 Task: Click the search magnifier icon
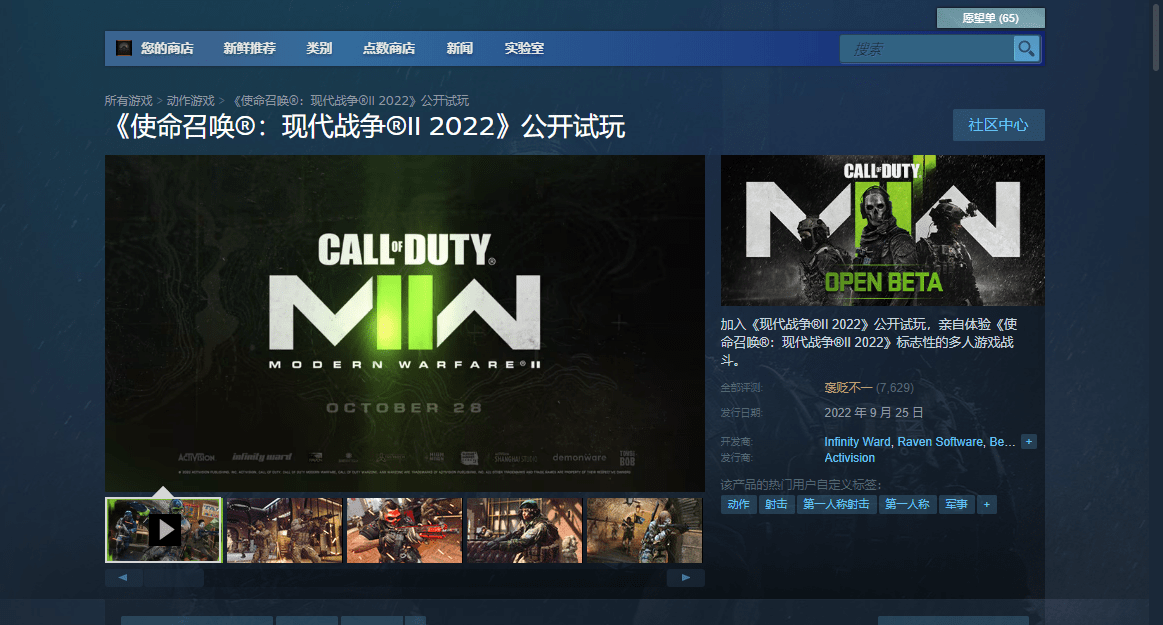point(1027,49)
